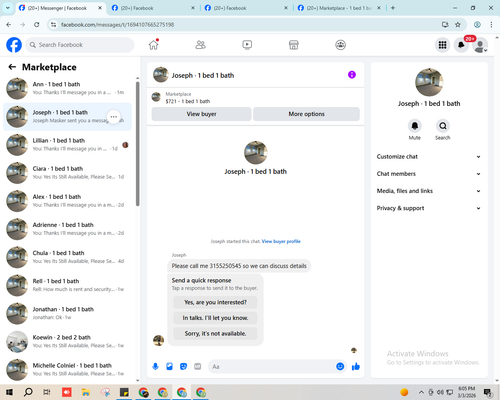Open a new browser tab
Screen dimensions: 500x400
coord(393,8)
